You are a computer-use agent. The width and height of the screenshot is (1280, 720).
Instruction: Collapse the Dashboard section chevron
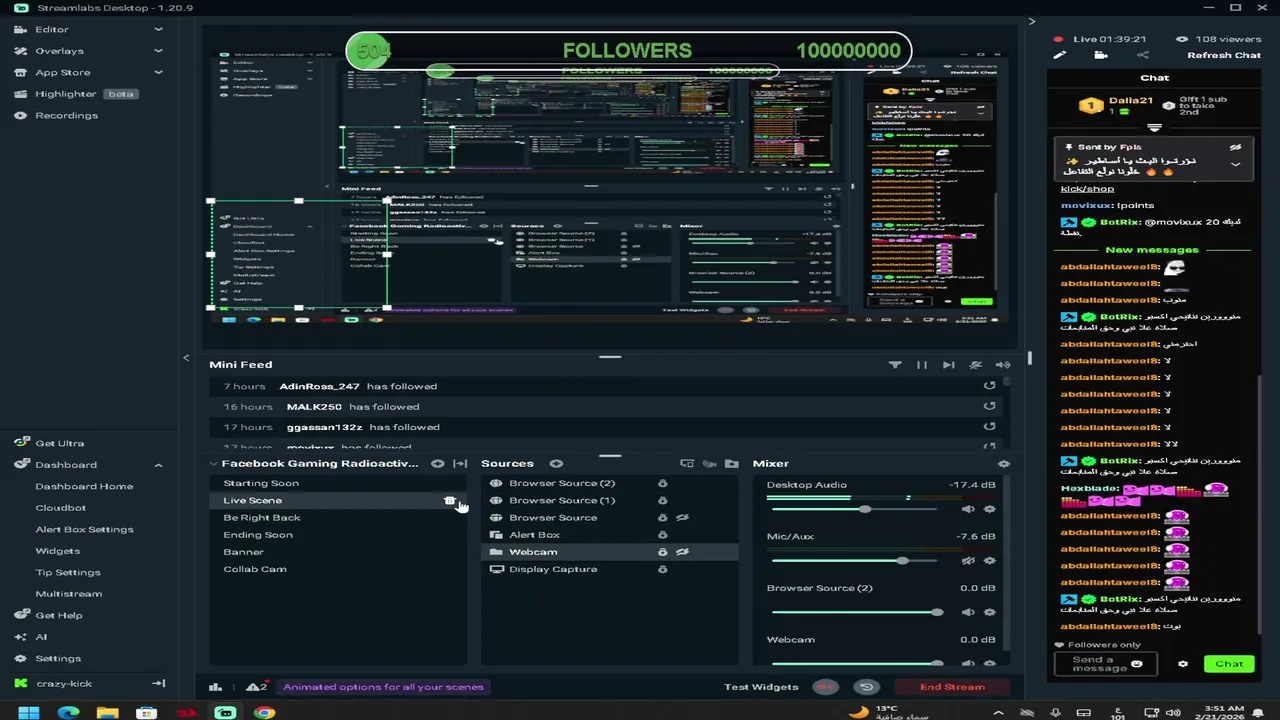click(158, 465)
